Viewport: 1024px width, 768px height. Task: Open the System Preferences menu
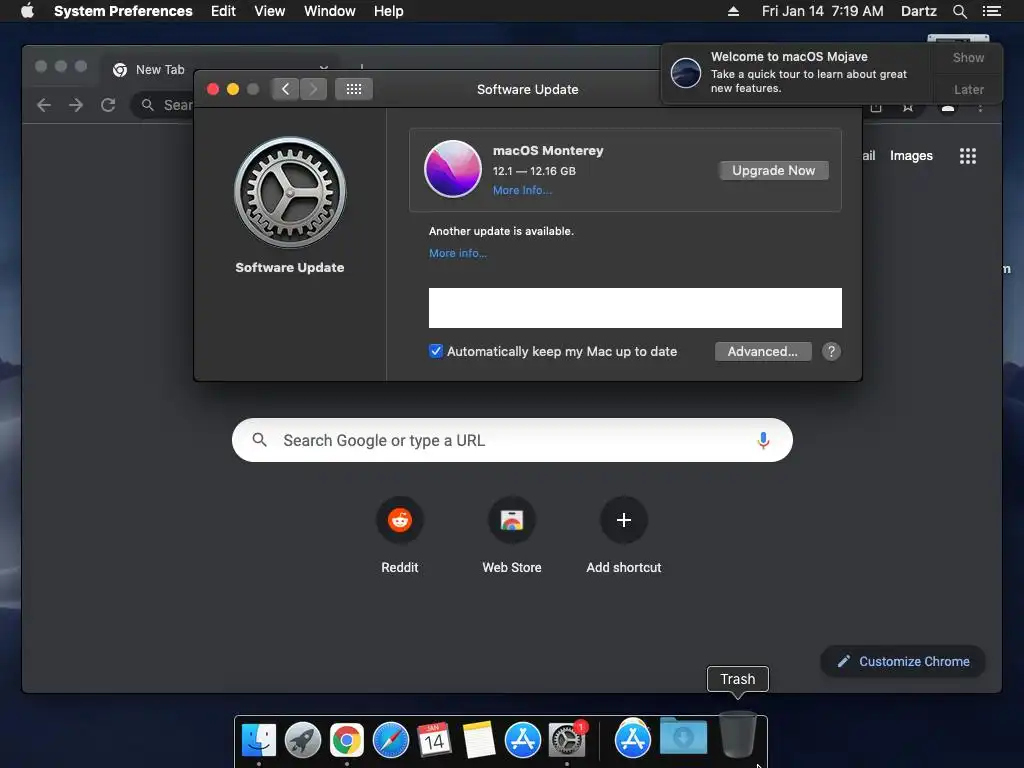click(123, 11)
